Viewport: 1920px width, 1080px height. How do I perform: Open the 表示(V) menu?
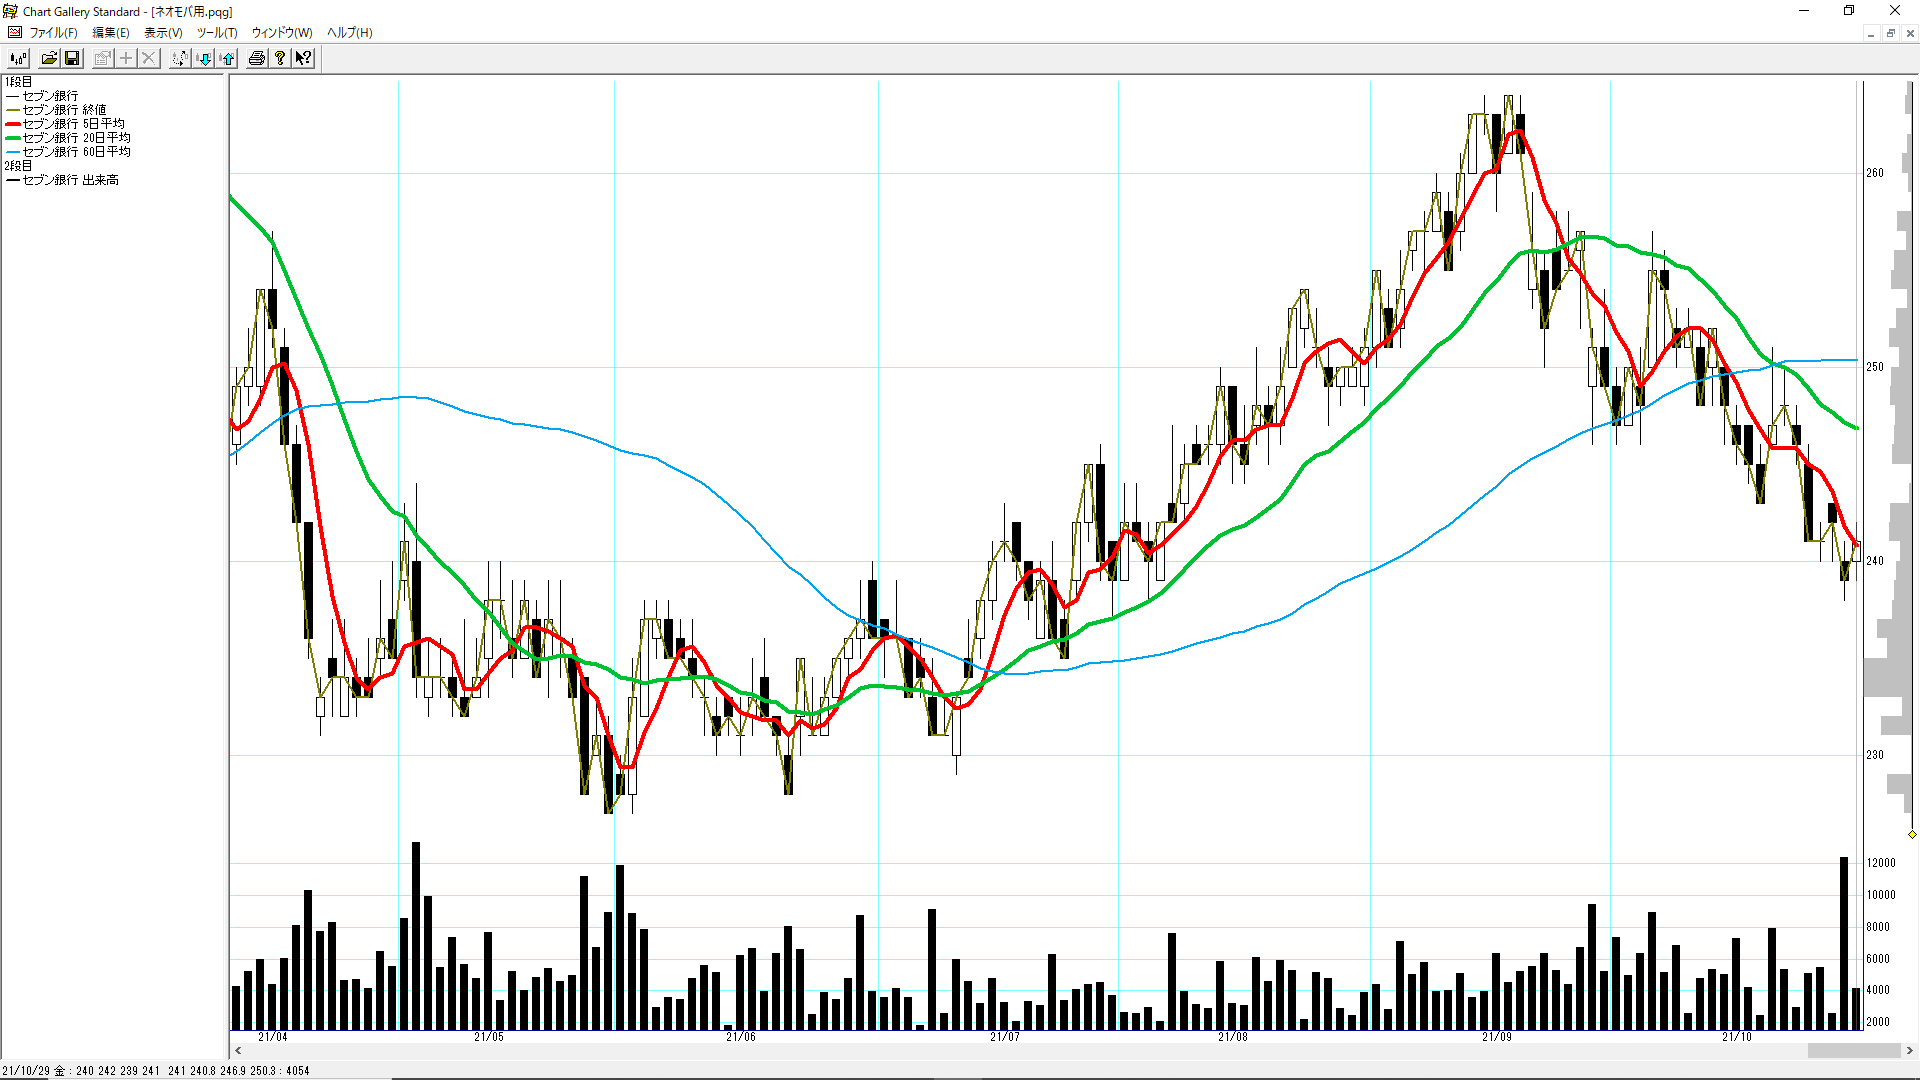click(x=163, y=33)
